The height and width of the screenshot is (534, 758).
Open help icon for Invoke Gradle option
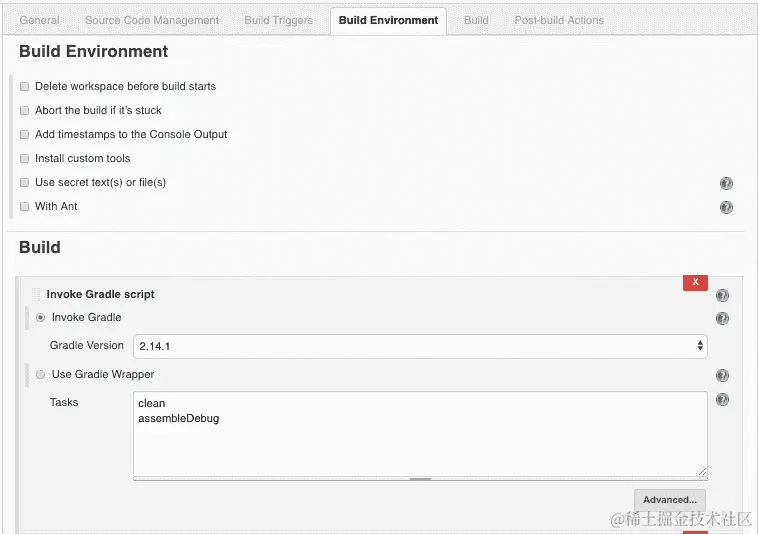pos(722,318)
